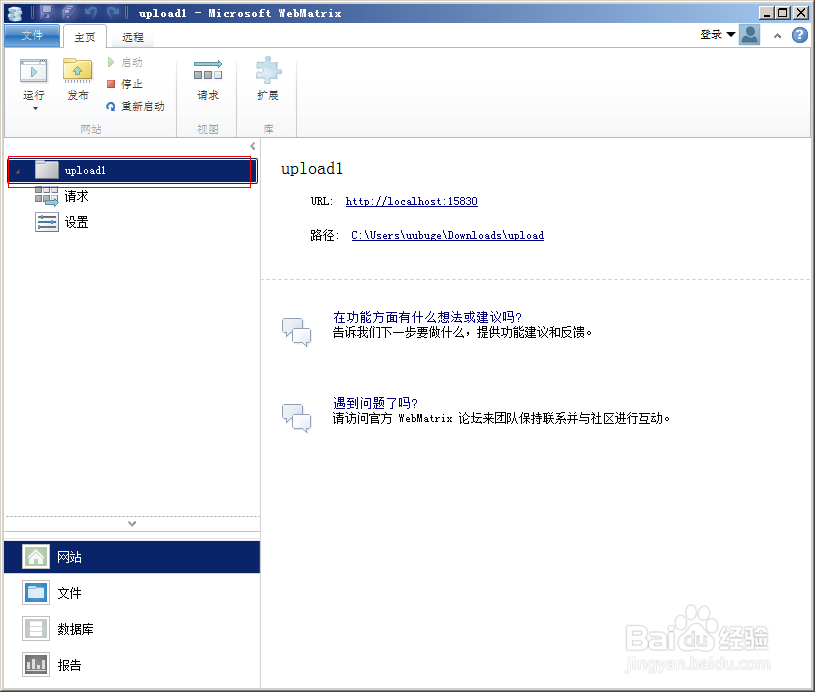The image size is (815, 692).
Task: Select the Databases (数据库) workspace
Action: tap(132, 629)
